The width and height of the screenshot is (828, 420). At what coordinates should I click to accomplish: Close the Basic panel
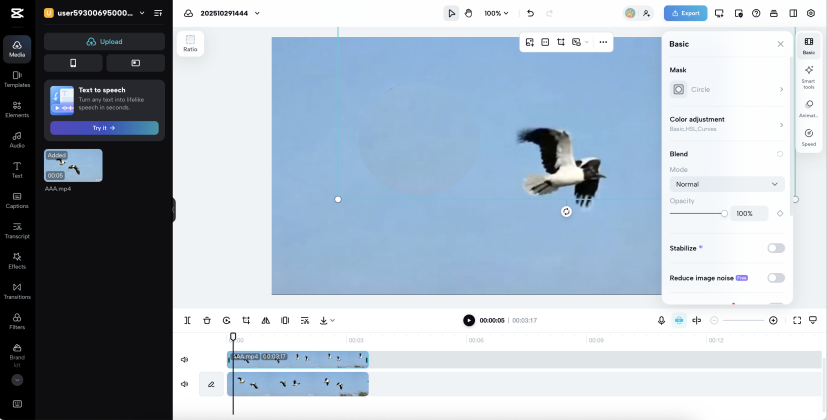[780, 44]
